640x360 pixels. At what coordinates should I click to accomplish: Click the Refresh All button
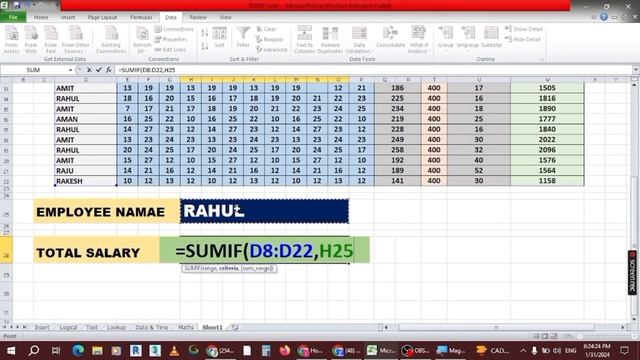click(142, 39)
